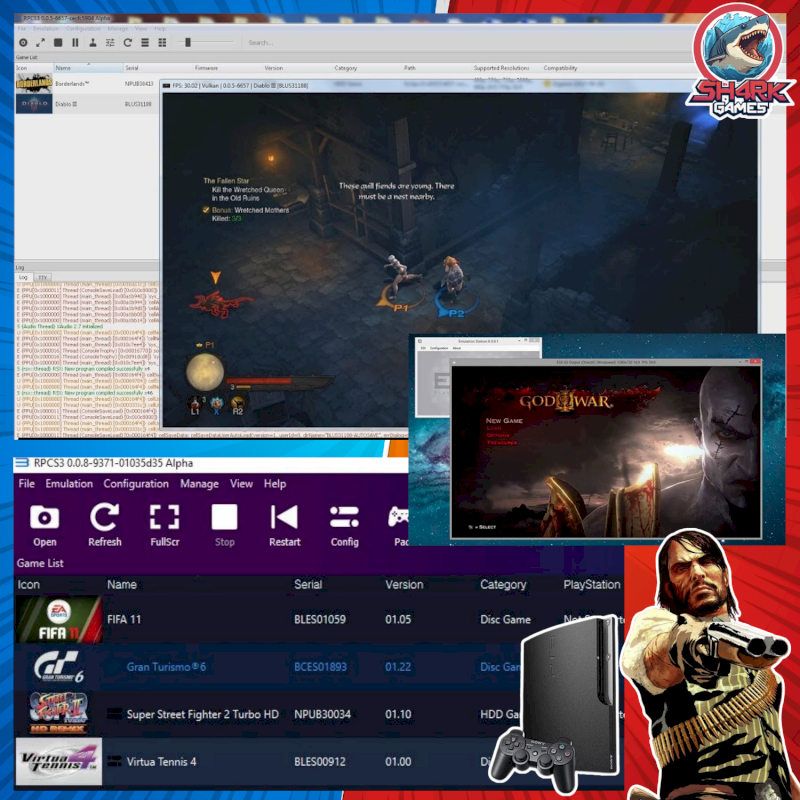This screenshot has height=800, width=800.
Task: Click the square Stop icon in the light RPCS3 toolbar
Action: (x=58, y=43)
